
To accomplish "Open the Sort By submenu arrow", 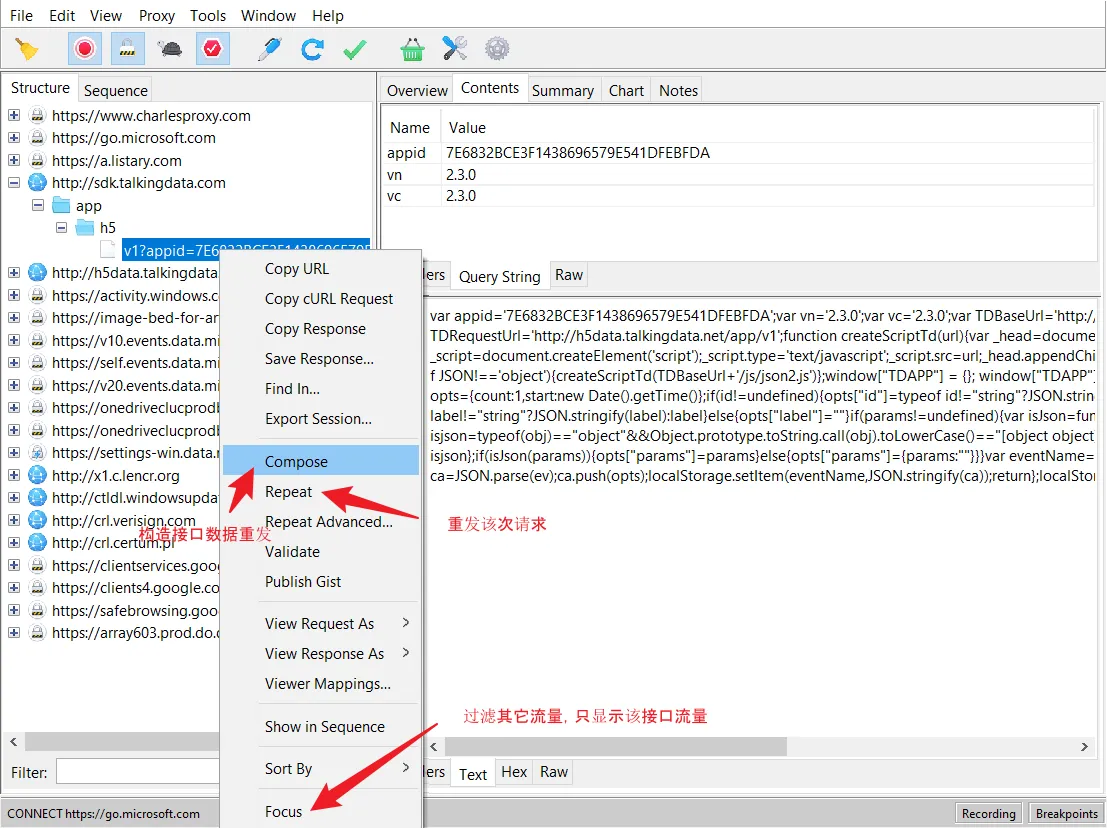I will click(x=406, y=767).
